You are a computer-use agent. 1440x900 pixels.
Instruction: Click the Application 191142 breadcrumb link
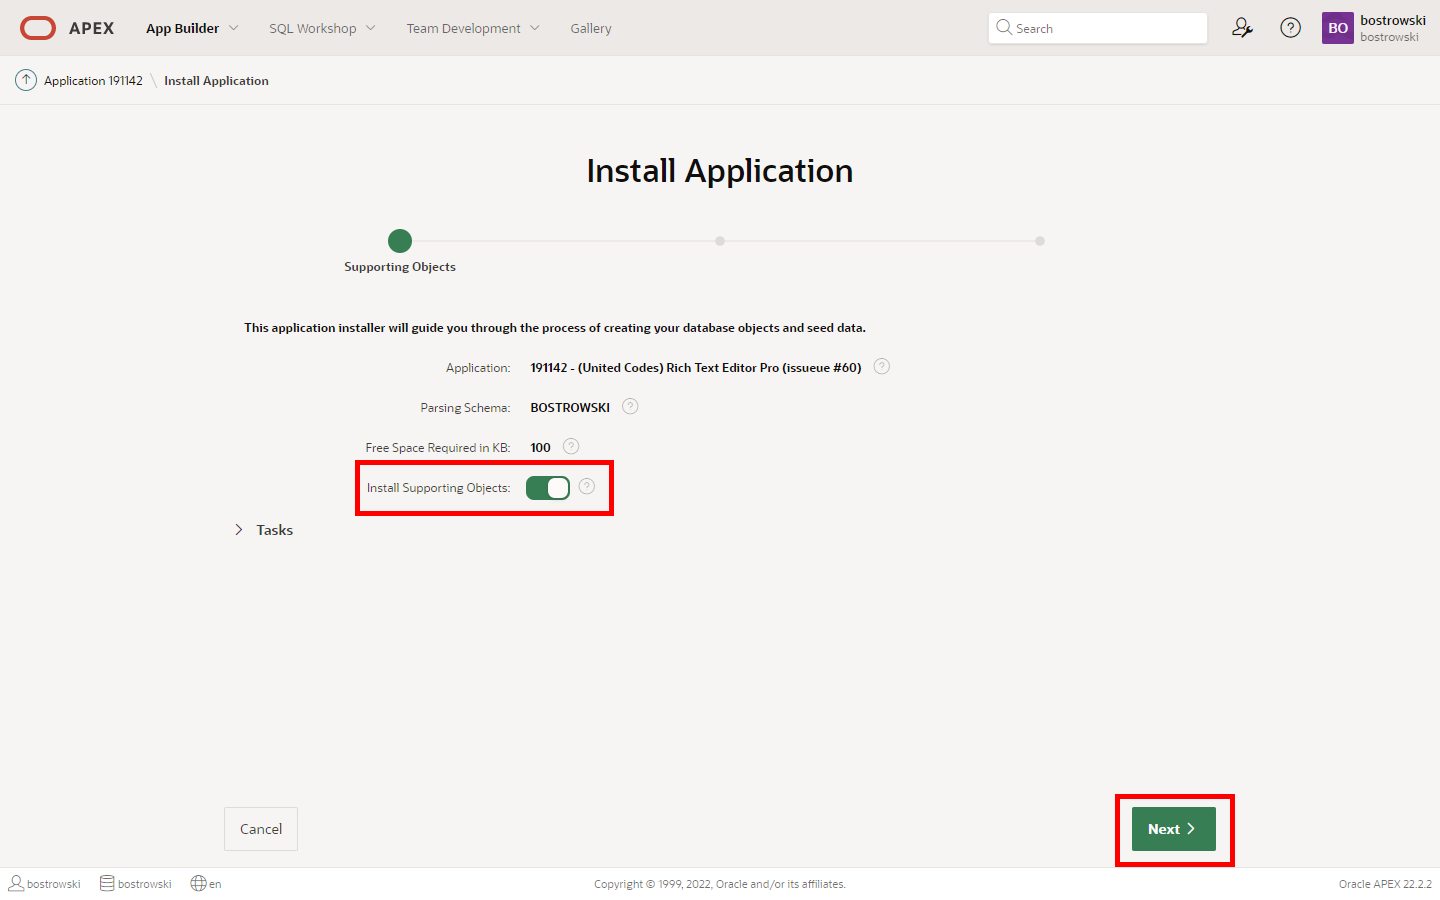point(93,81)
